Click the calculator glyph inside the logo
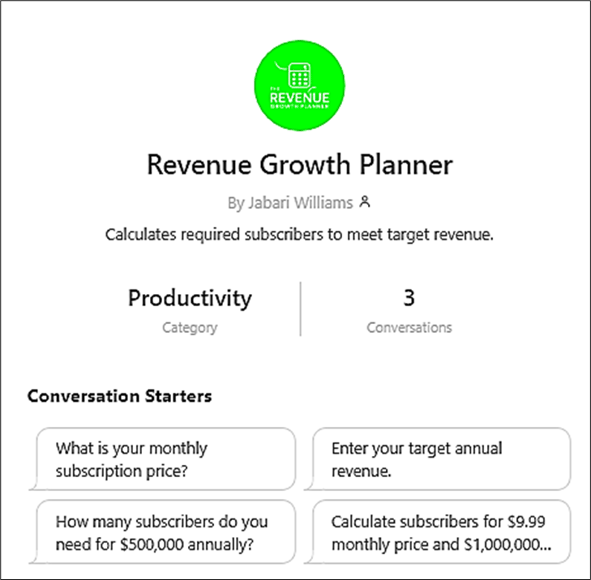Viewport: 591px width, 580px height. 299,75
